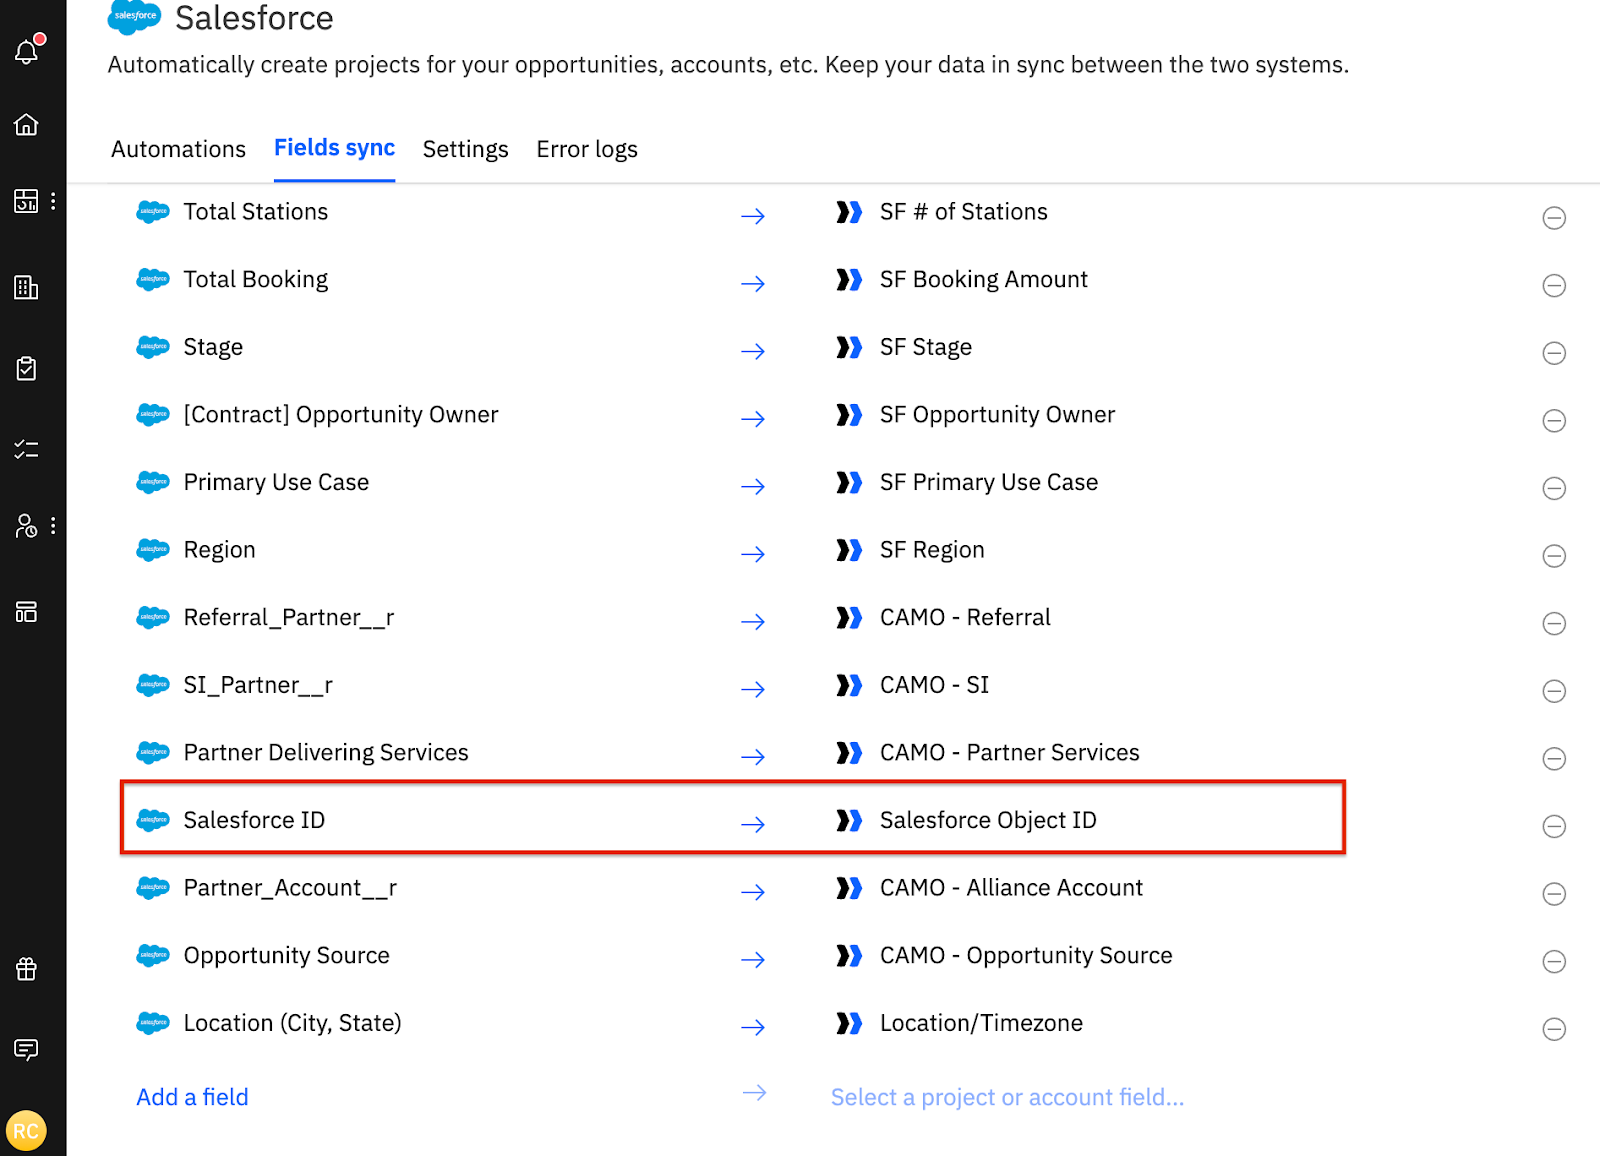Open the accounts building icon in the sidebar
This screenshot has height=1156, width=1600.
[x=27, y=288]
